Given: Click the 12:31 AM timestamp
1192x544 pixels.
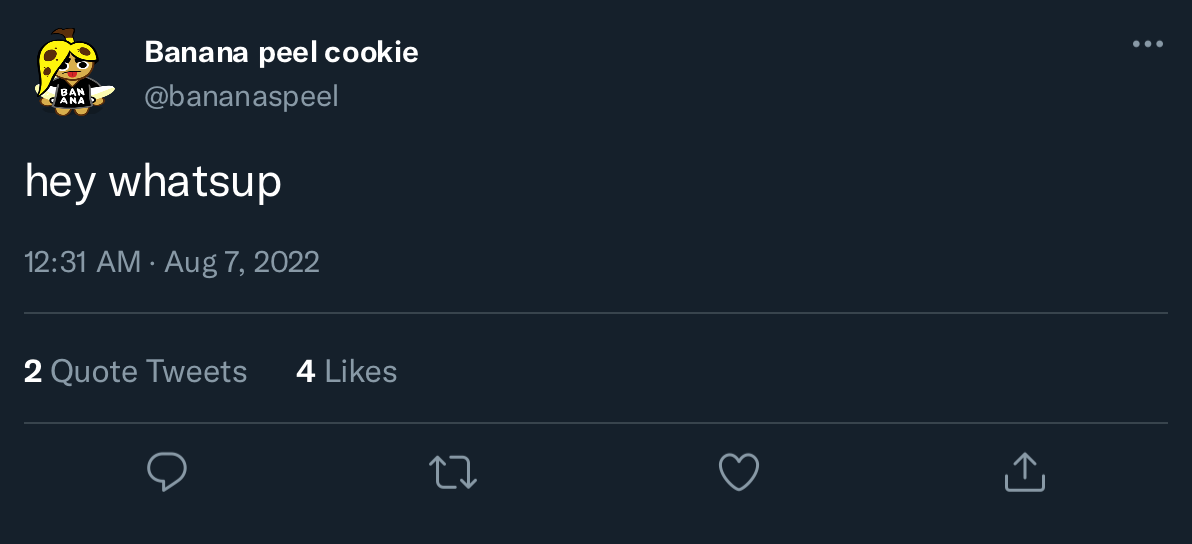Looking at the screenshot, I should pos(82,262).
